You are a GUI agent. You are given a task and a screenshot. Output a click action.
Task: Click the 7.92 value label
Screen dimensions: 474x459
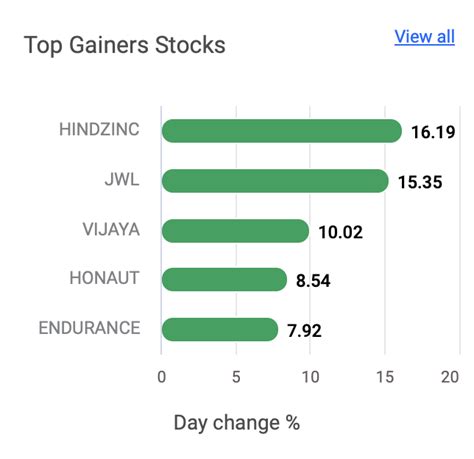pos(304,331)
